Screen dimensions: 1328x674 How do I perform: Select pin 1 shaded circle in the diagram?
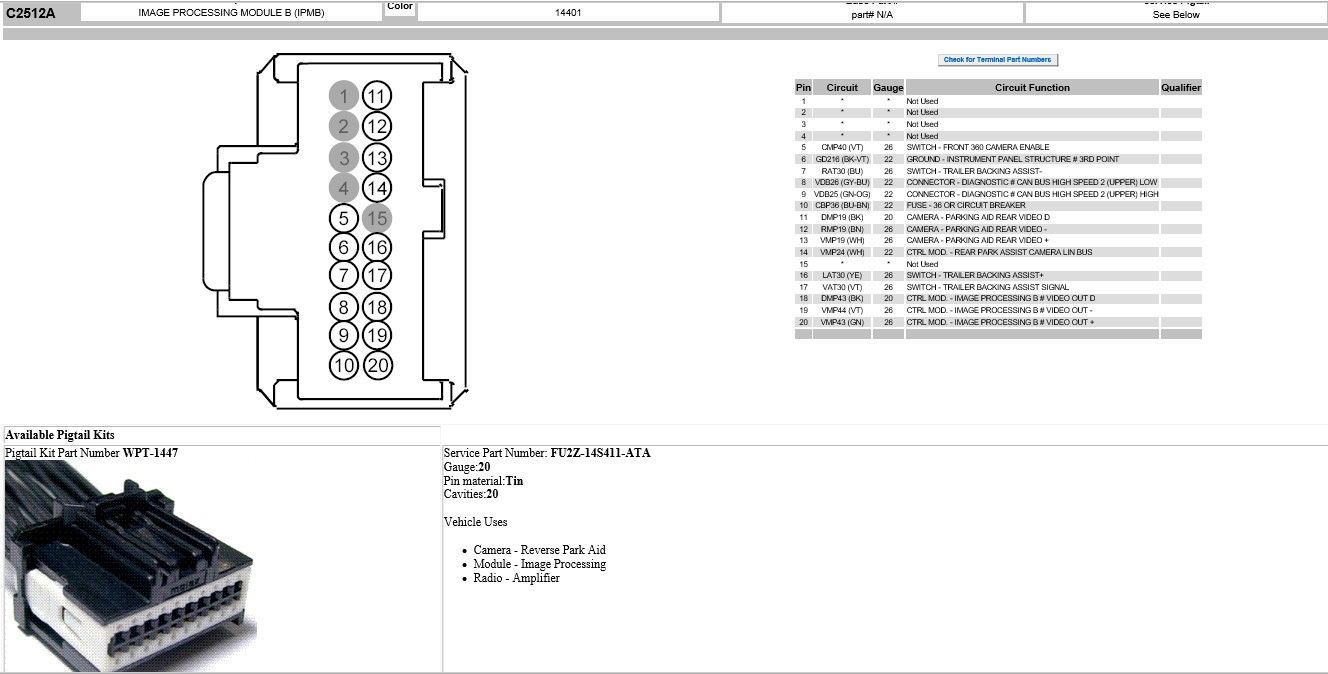pos(344,95)
